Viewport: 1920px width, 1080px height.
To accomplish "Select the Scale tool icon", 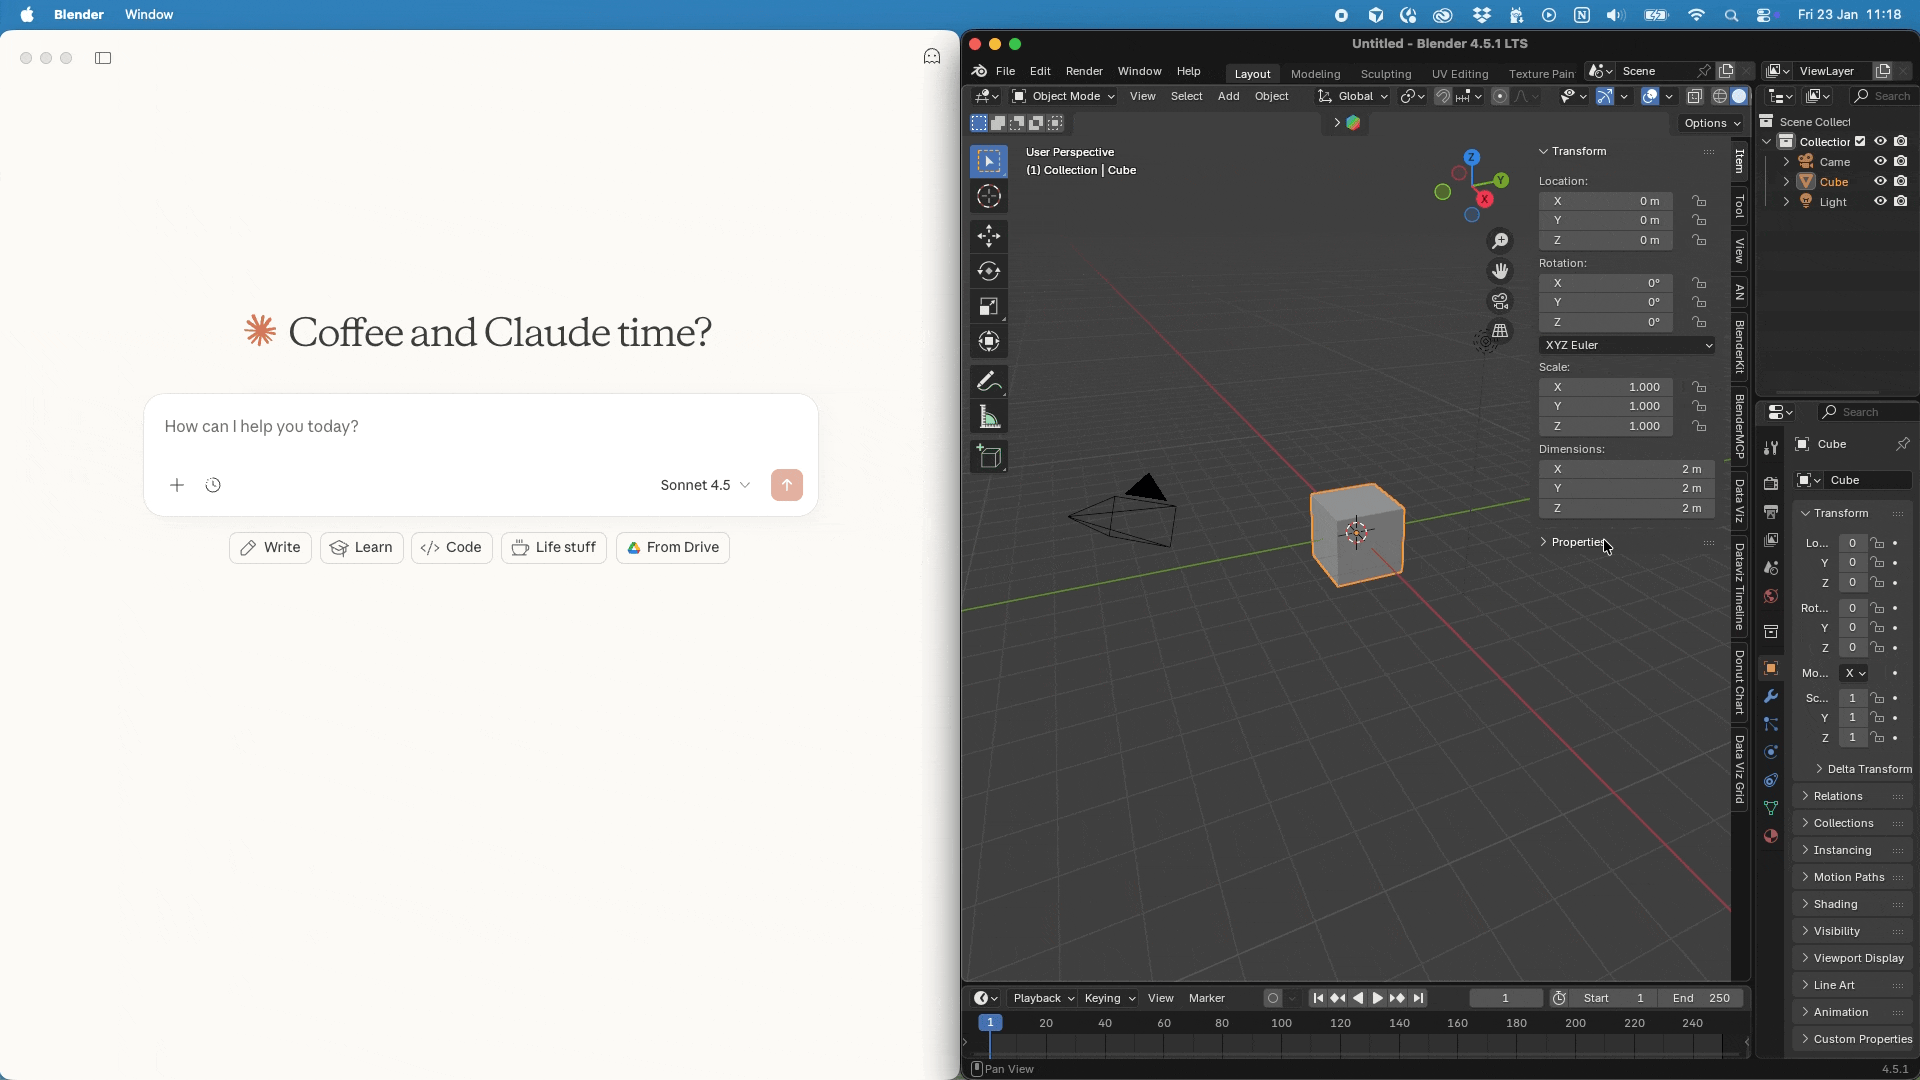I will pyautogui.click(x=988, y=306).
